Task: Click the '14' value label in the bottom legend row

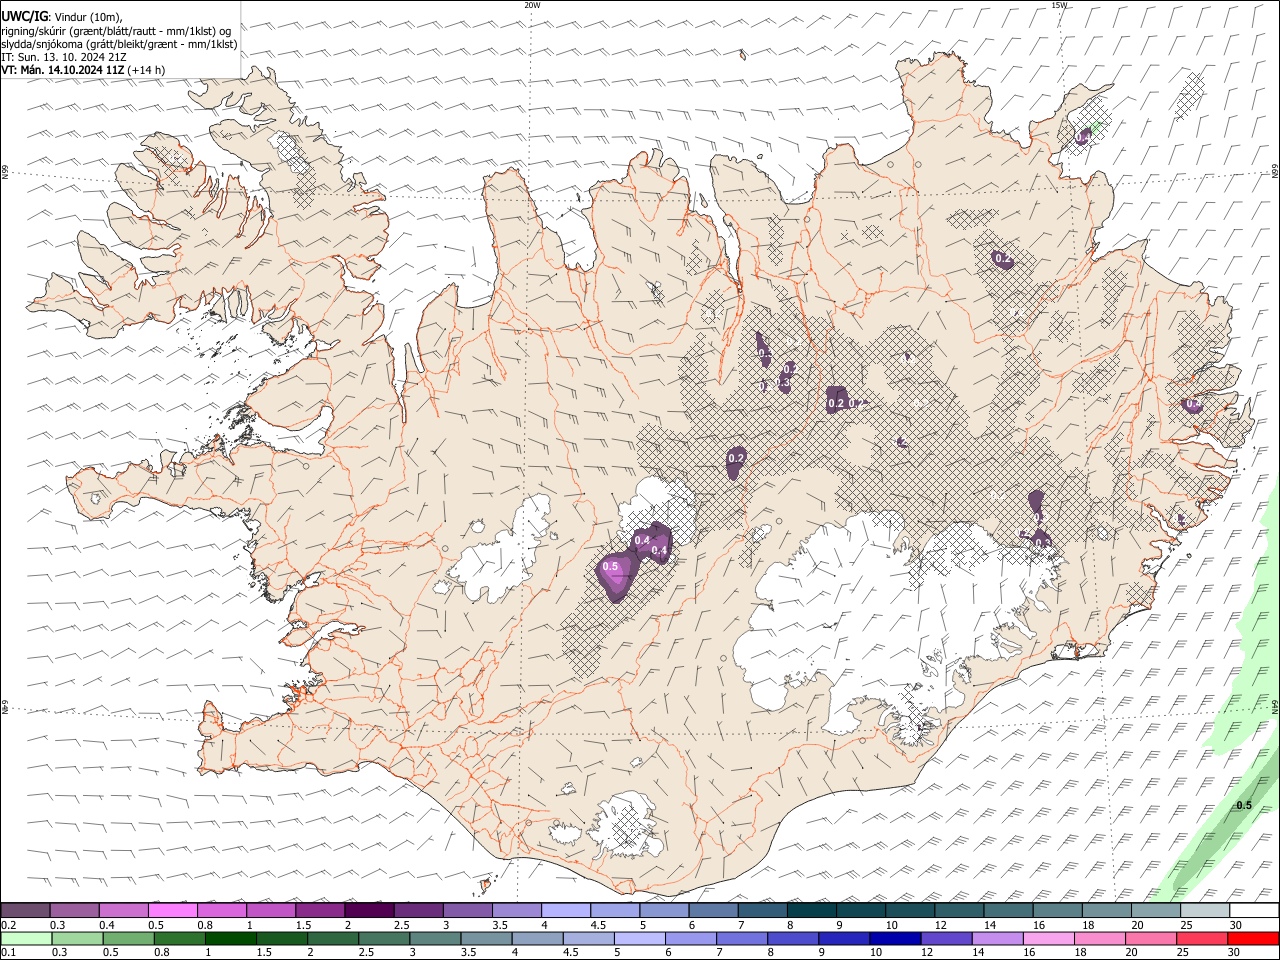Action: tap(979, 953)
